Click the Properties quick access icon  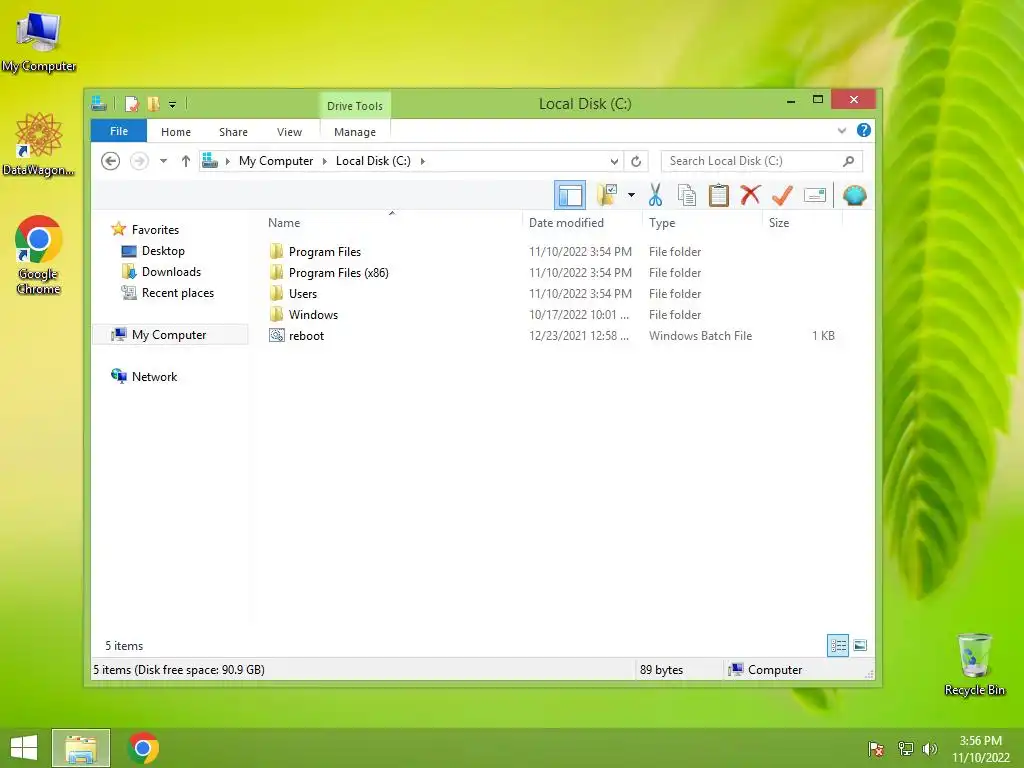(x=132, y=104)
